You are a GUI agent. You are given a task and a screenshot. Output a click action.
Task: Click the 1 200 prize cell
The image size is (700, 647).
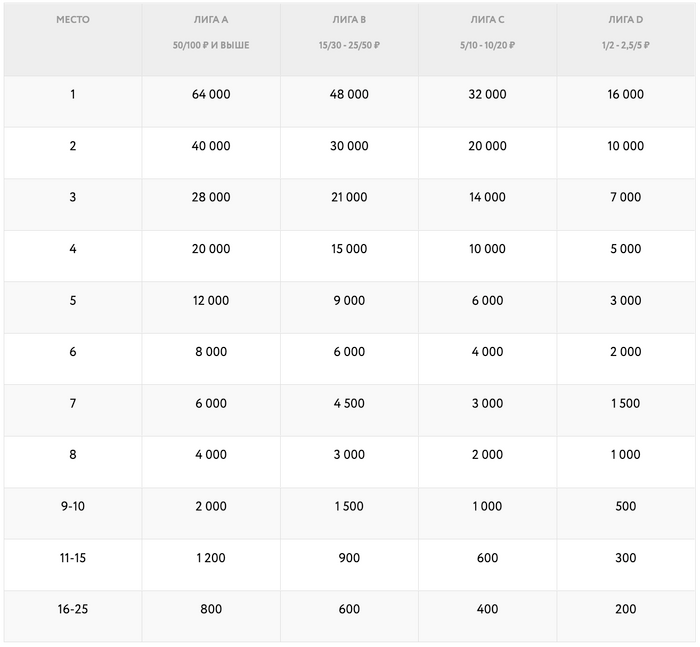(210, 558)
